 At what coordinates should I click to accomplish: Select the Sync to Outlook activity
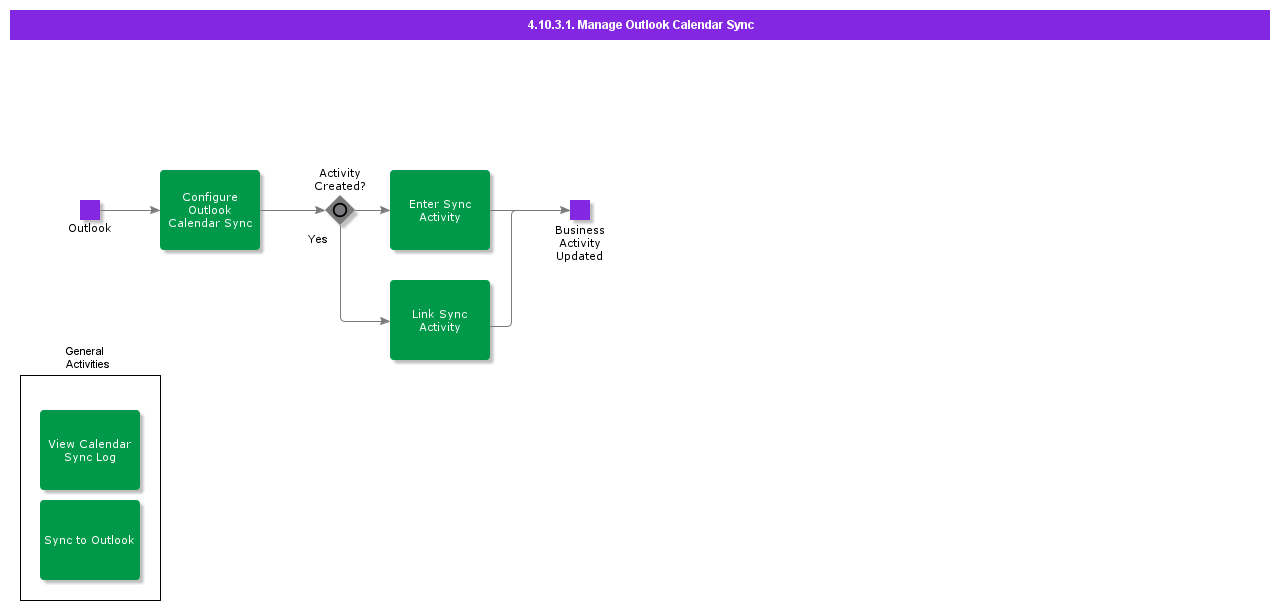89,540
